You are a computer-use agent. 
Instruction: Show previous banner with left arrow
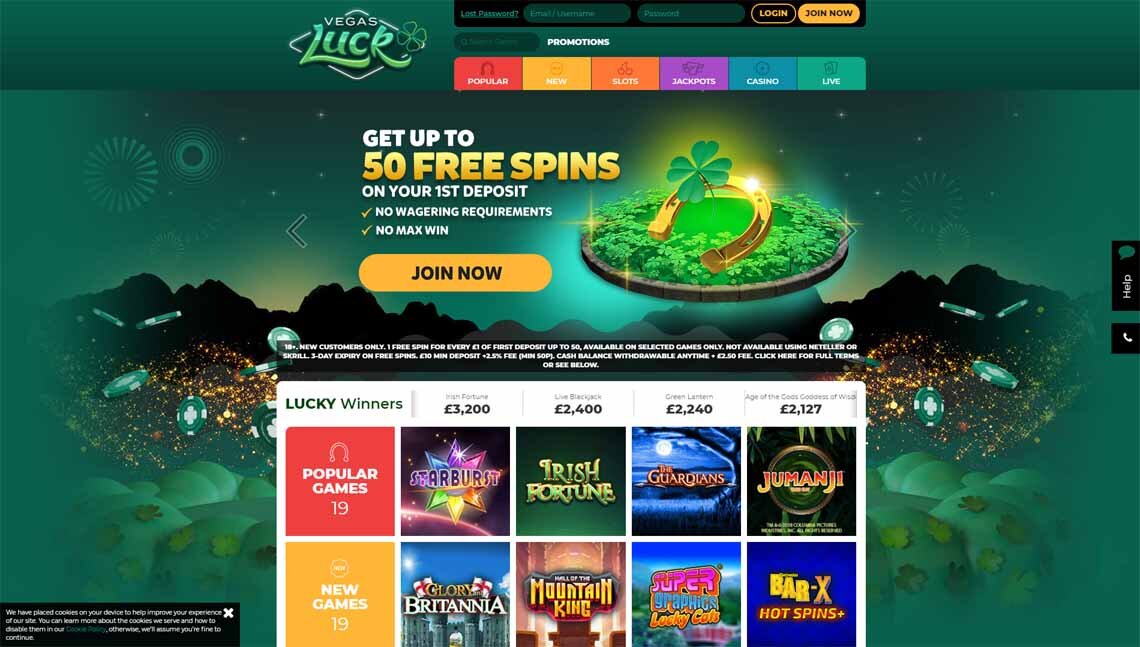[297, 231]
